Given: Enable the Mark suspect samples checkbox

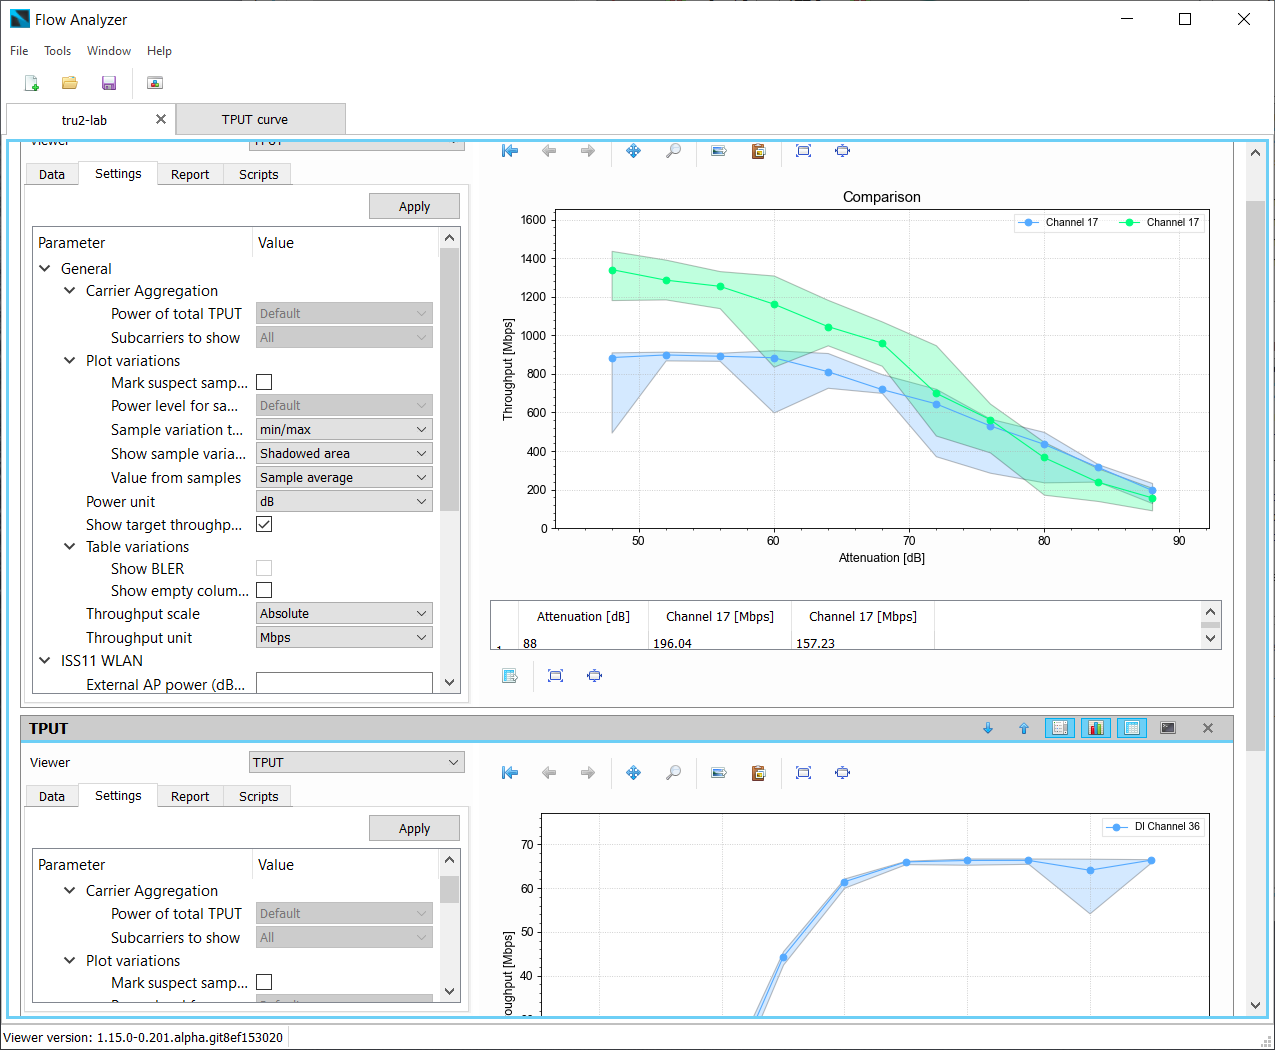Looking at the screenshot, I should pyautogui.click(x=264, y=381).
